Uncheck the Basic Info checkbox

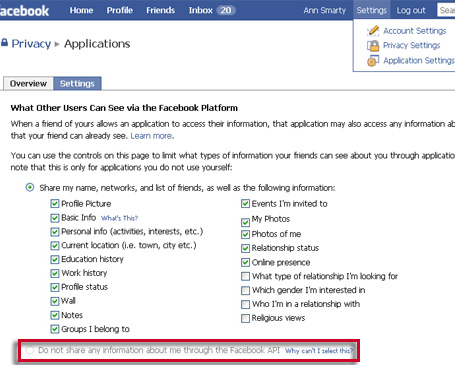coord(55,218)
